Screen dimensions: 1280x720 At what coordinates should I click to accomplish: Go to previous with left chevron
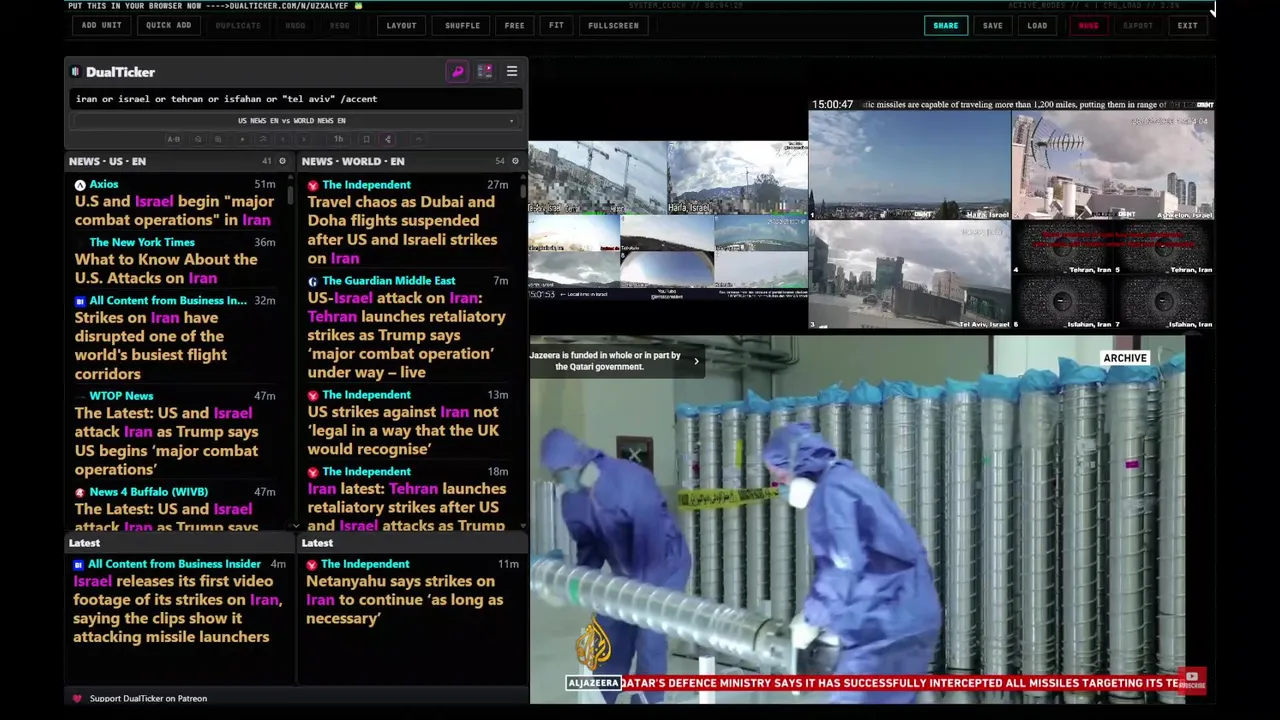283,139
